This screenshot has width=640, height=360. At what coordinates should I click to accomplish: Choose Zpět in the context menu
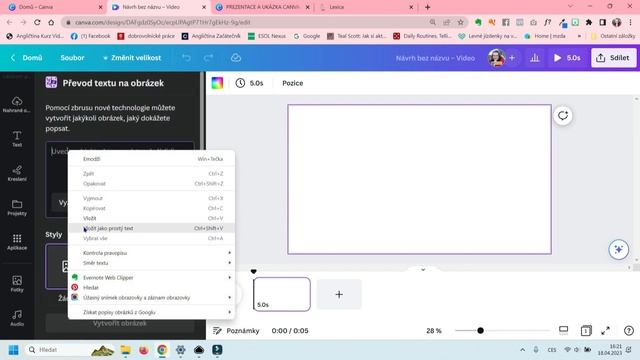coord(151,173)
